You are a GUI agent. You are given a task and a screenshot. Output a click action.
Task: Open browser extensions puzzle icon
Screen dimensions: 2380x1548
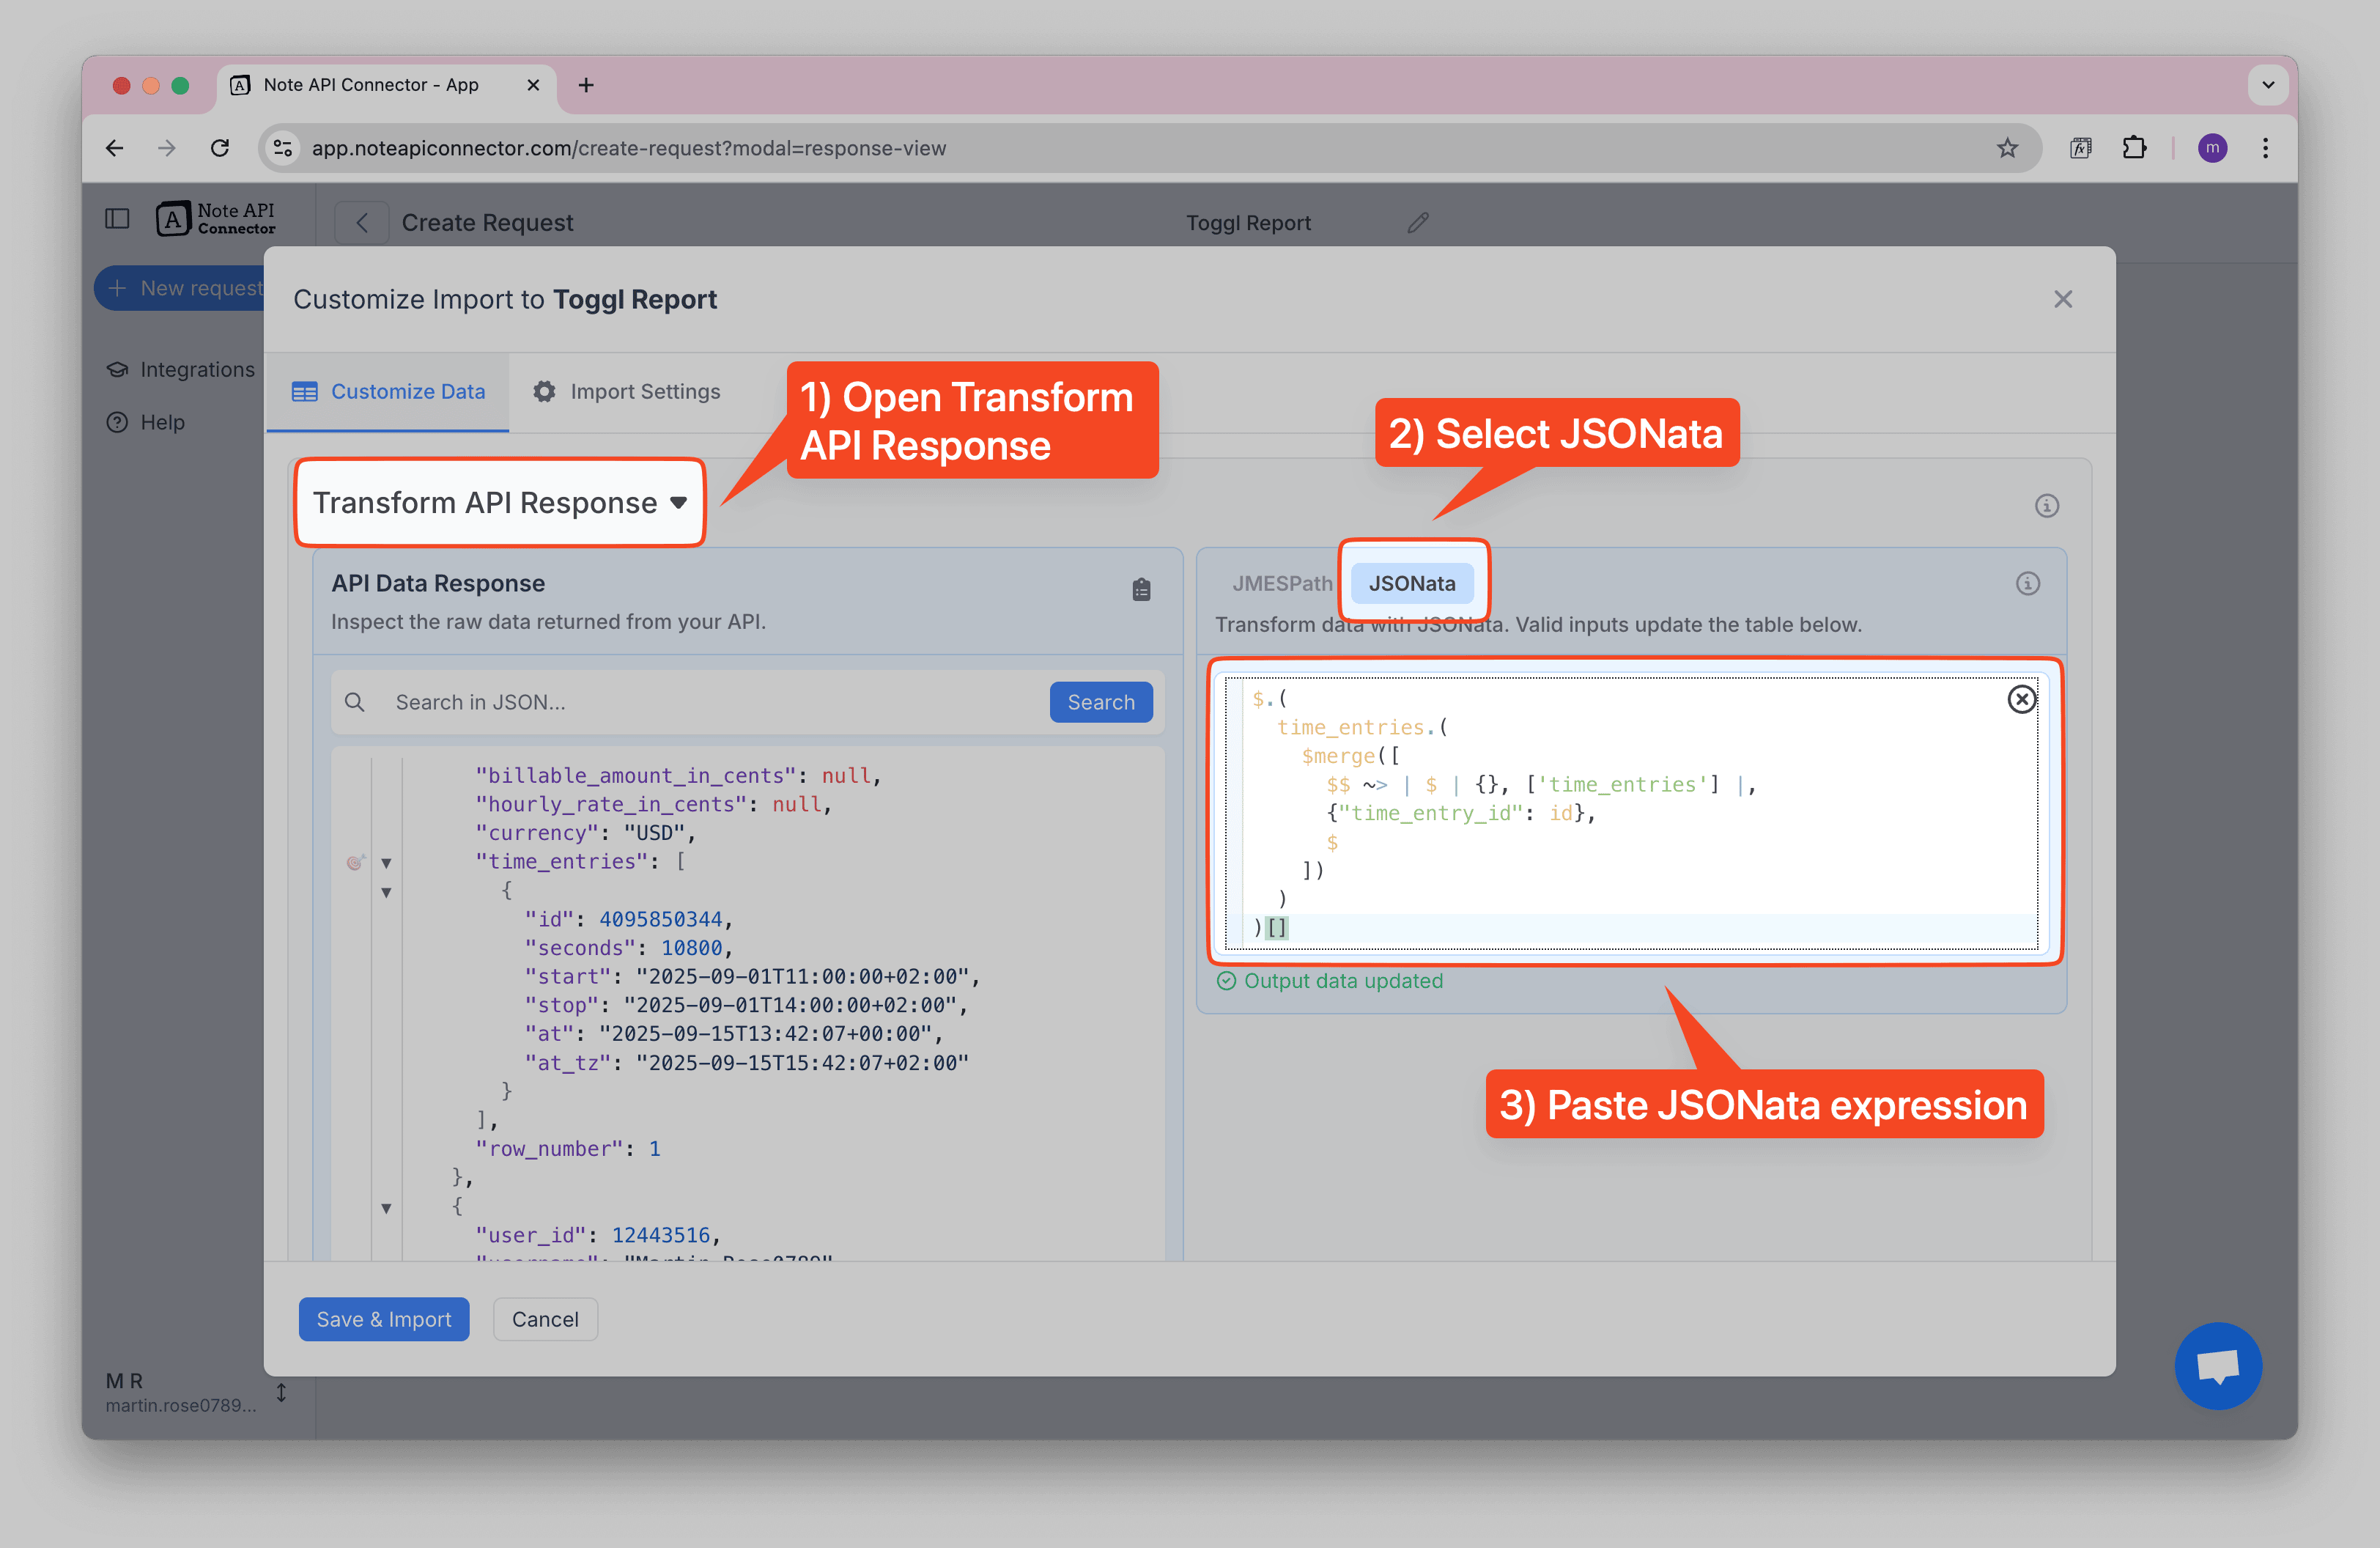[x=2134, y=148]
